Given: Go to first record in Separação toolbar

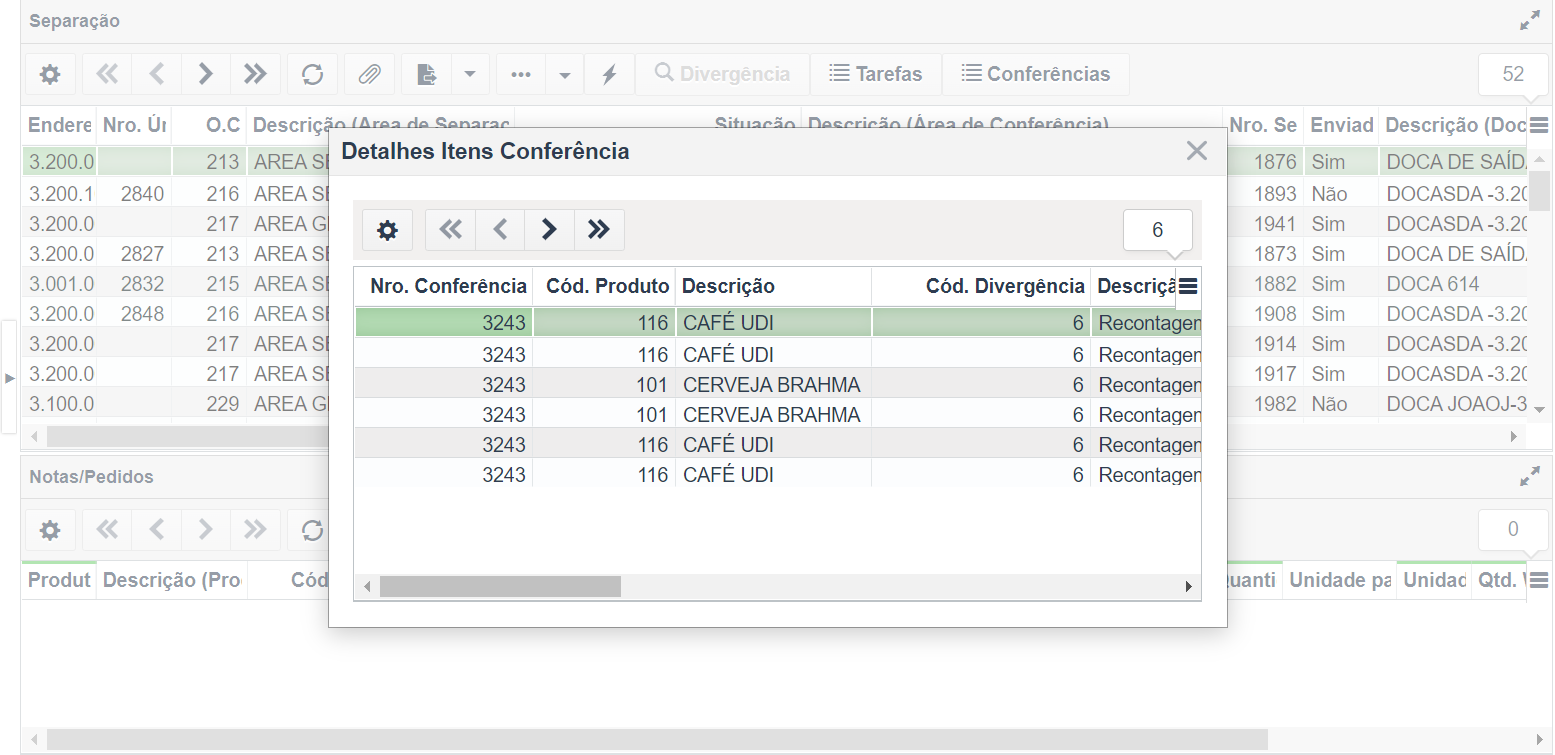Looking at the screenshot, I should pos(107,74).
